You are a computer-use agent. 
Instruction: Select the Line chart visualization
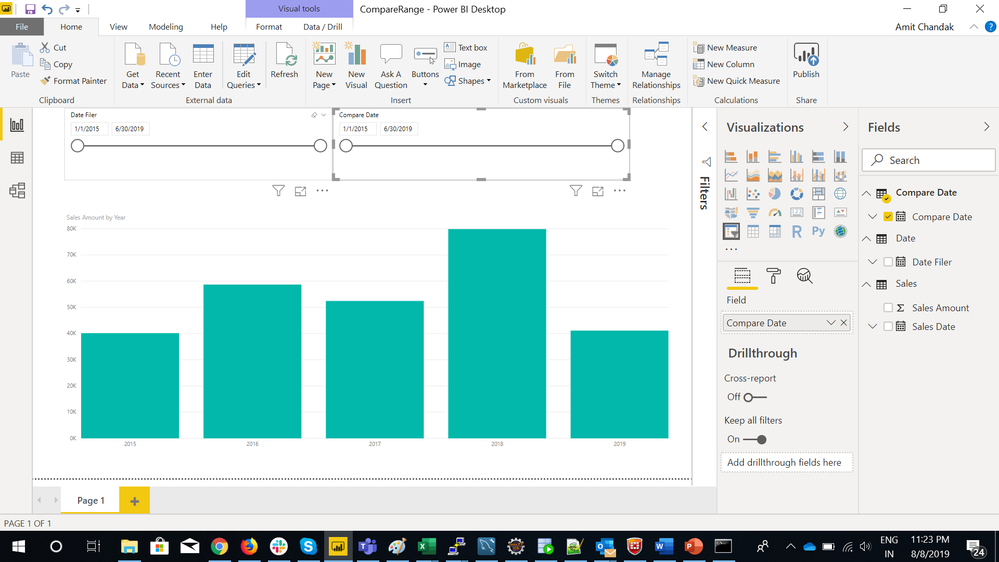[x=731, y=175]
